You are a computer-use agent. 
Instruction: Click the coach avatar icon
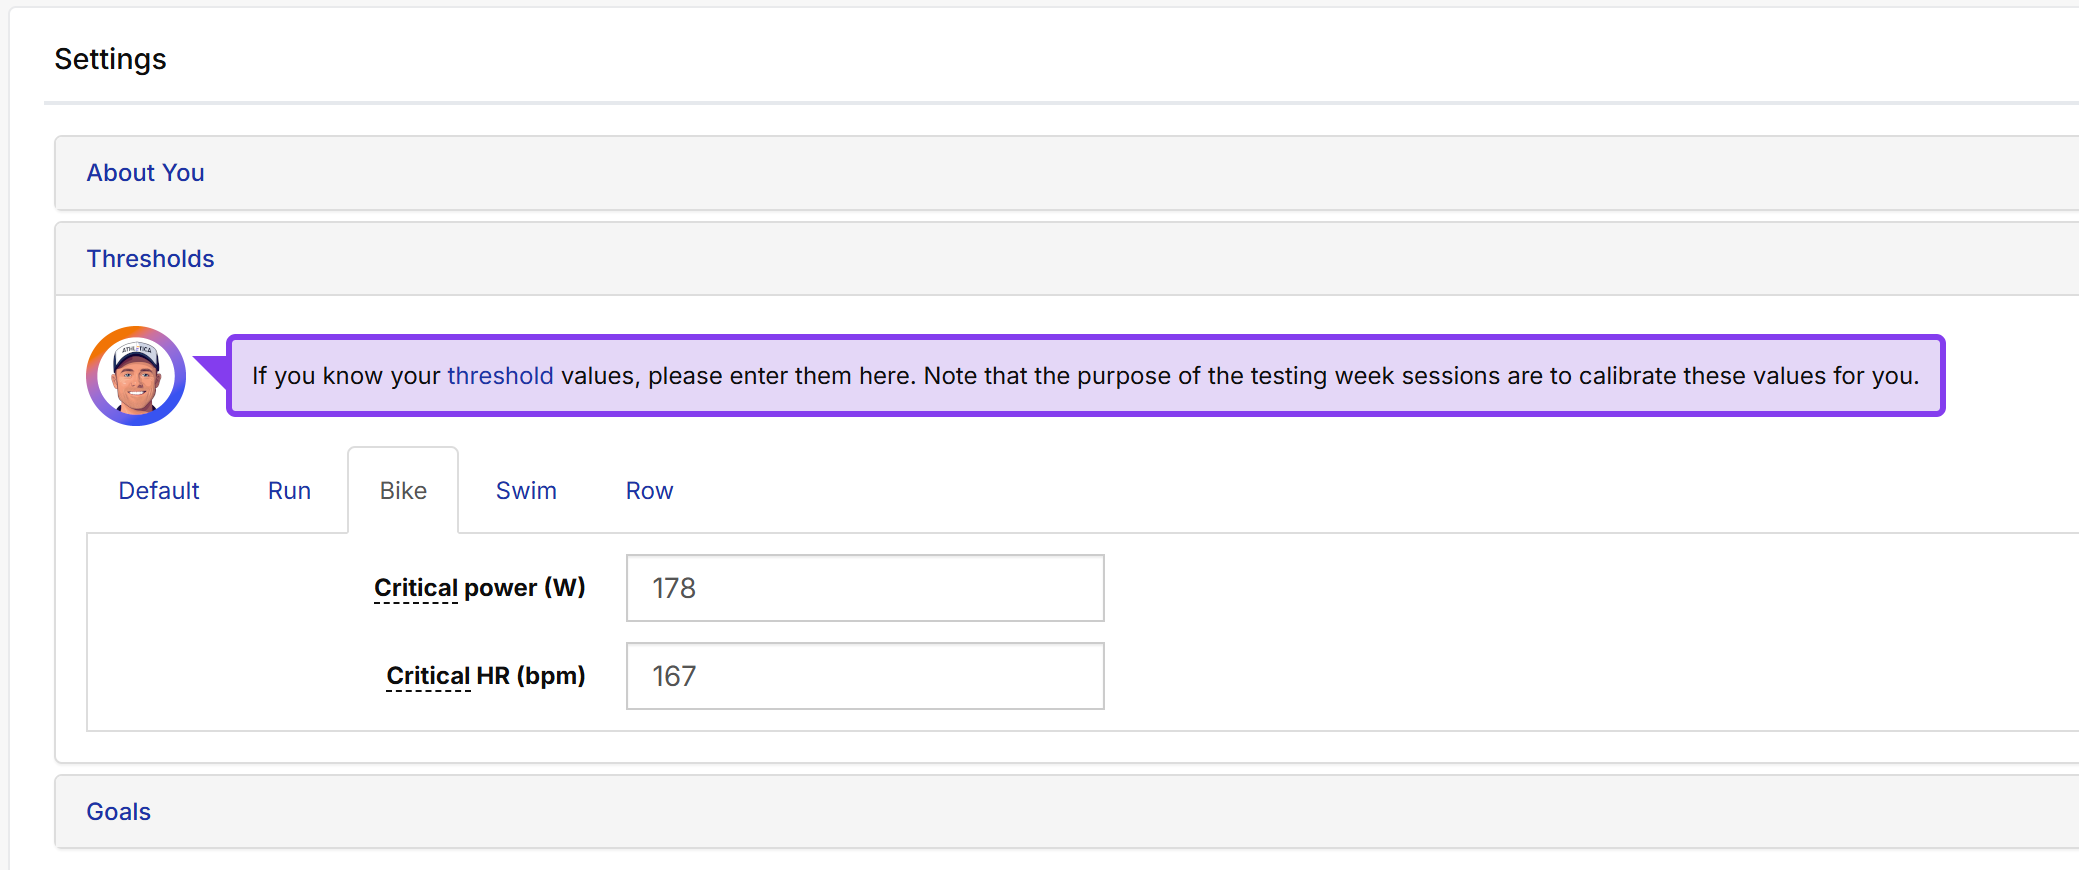click(x=136, y=376)
